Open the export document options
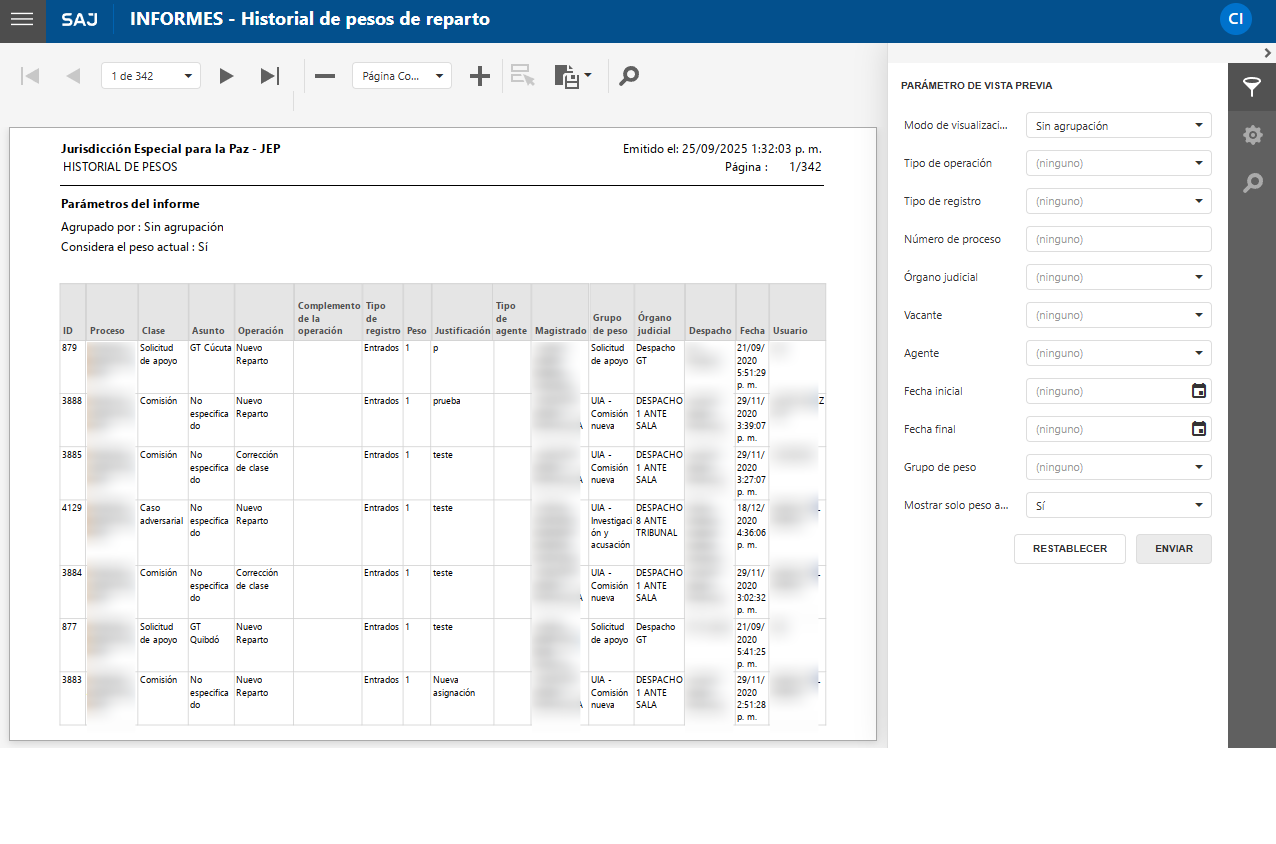 (x=573, y=76)
